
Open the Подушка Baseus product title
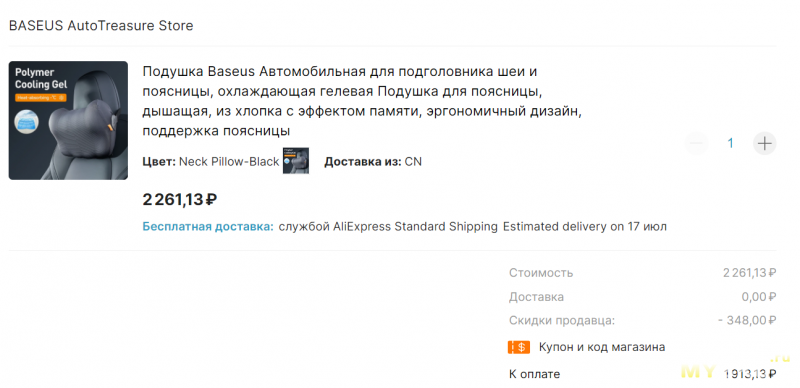362,101
